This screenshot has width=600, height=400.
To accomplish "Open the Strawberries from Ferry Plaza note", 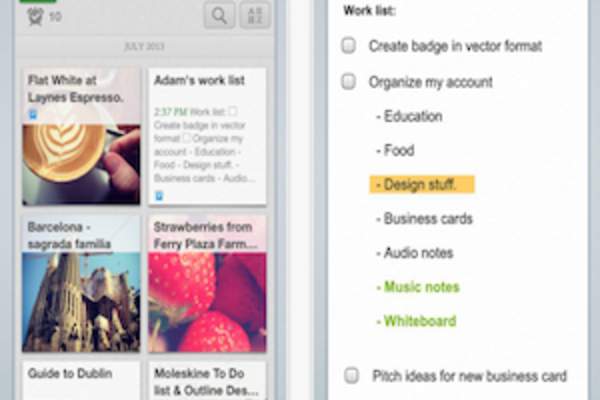I will [x=207, y=284].
